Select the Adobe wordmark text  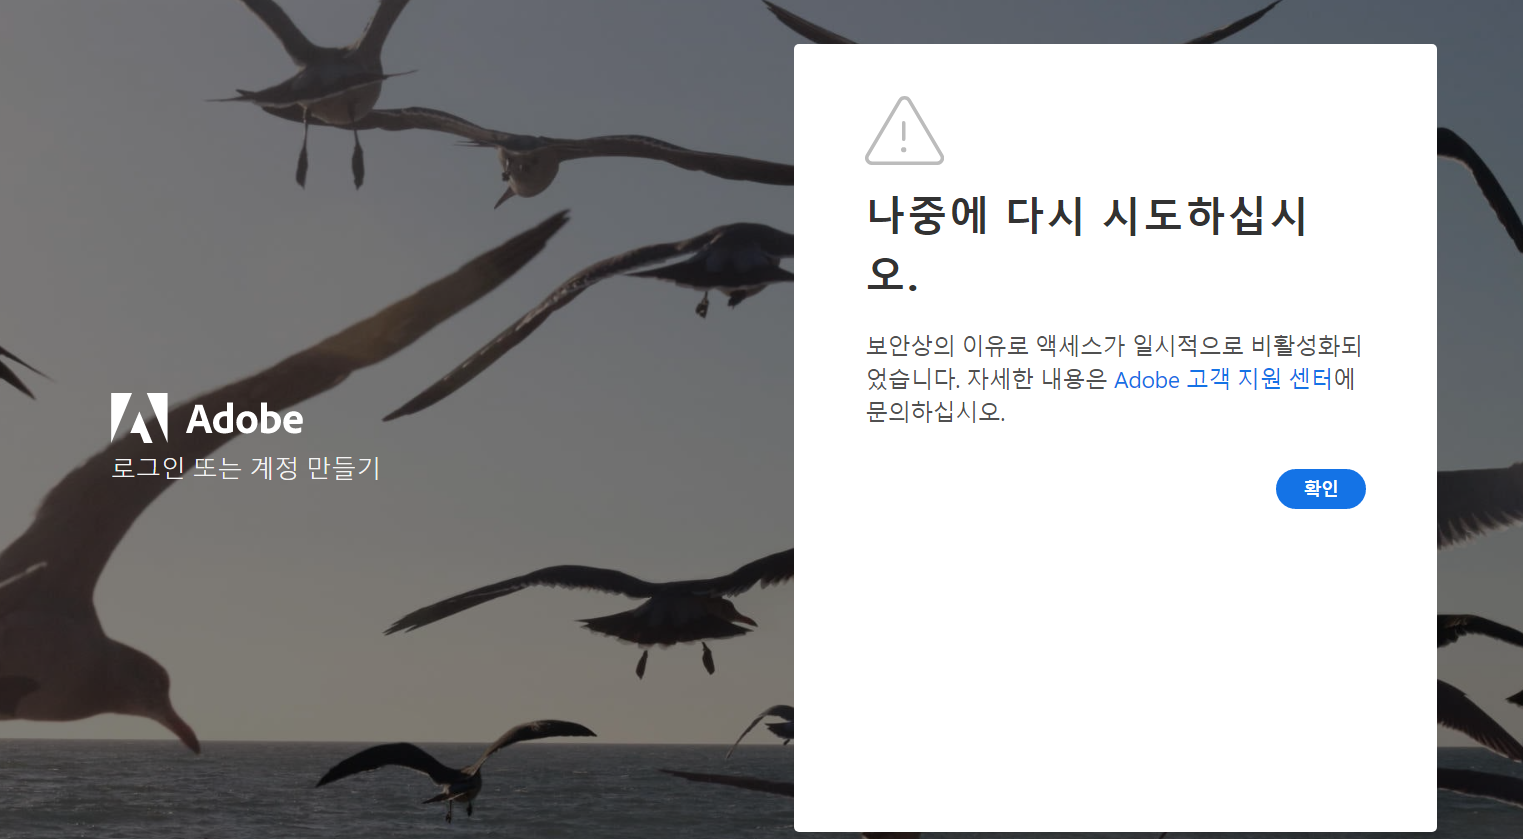244,419
